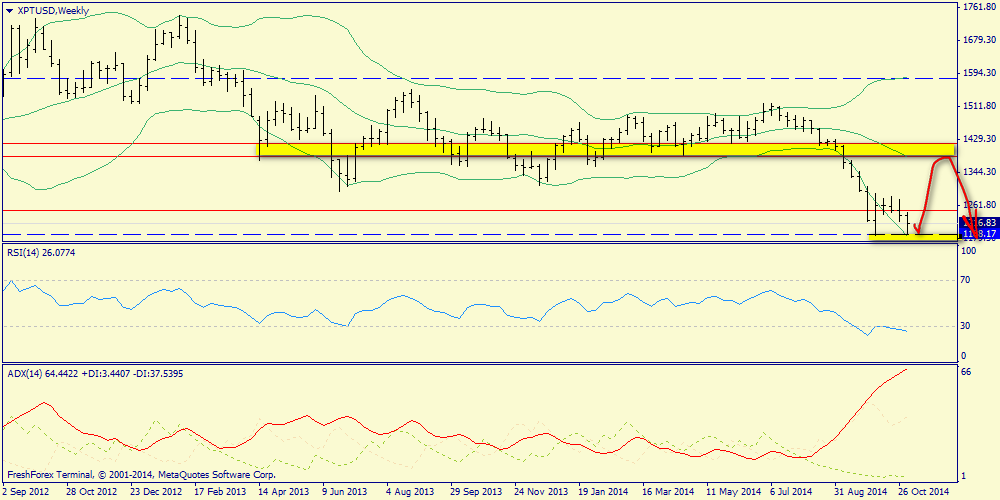Screen dimensions: 1000x500
Task: Click the 23 Dec 2012 date label
Action: point(156,492)
